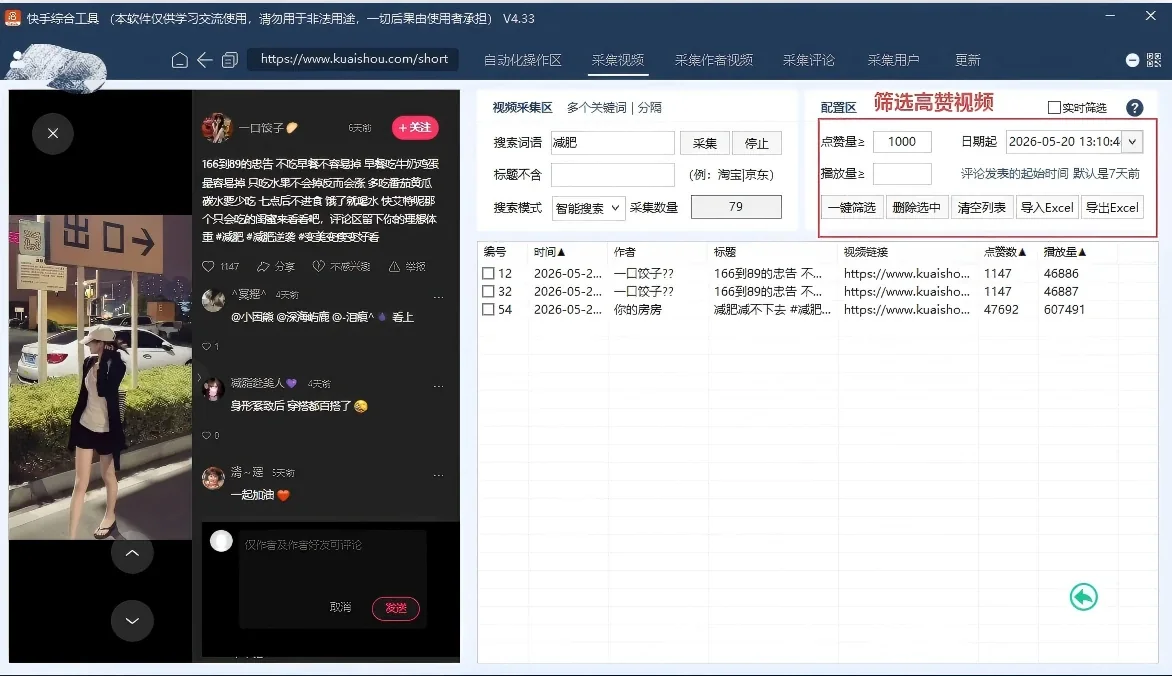The width and height of the screenshot is (1172, 676).
Task: Click the 采集数量 field showing 79
Action: pos(736,206)
